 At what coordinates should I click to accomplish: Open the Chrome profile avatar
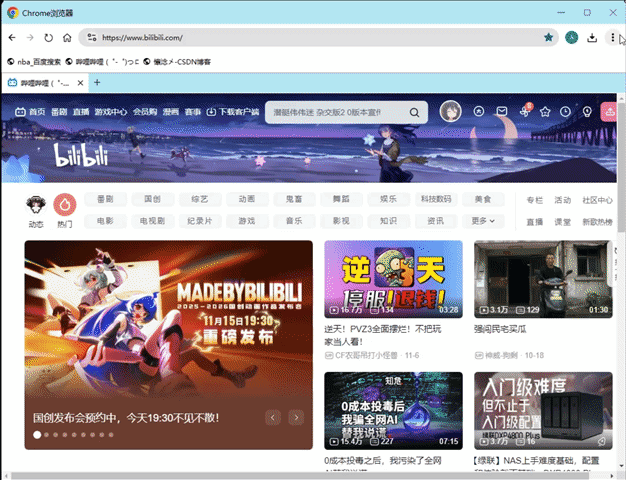coord(571,38)
